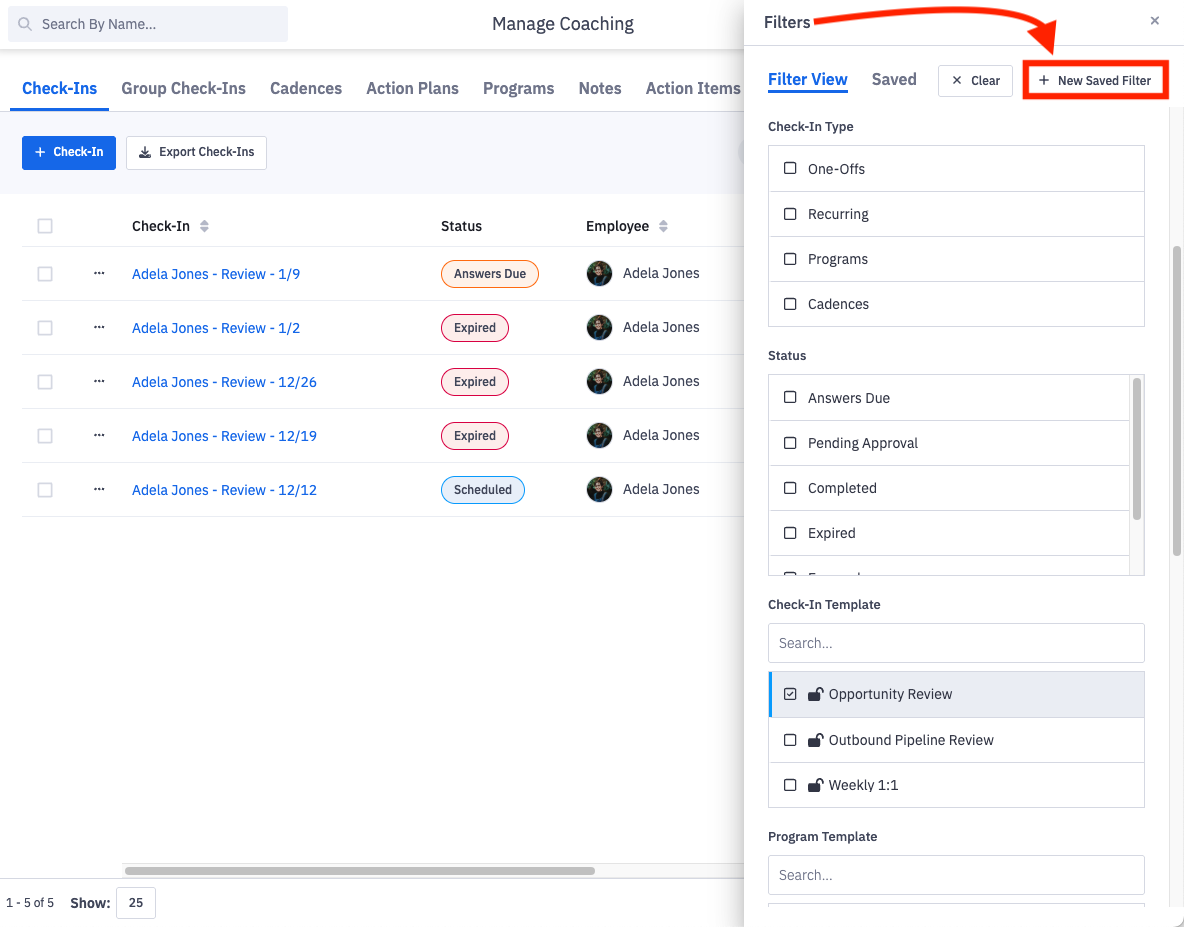Viewport: 1184px width, 927px height.
Task: Click the search magnifier icon
Action: point(25,24)
